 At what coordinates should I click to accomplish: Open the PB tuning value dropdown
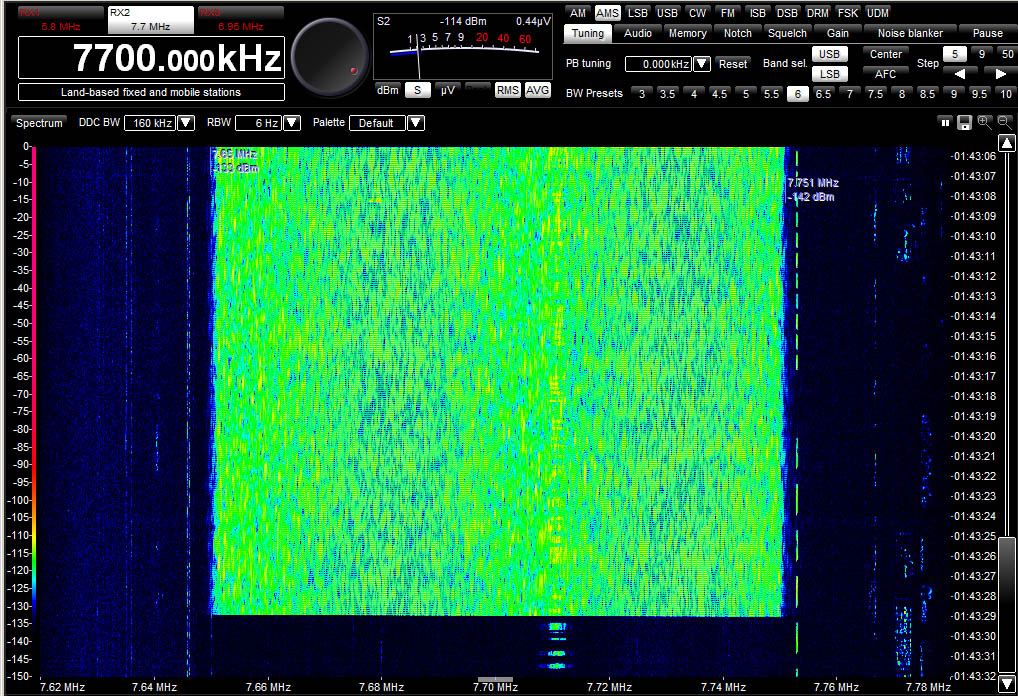702,64
